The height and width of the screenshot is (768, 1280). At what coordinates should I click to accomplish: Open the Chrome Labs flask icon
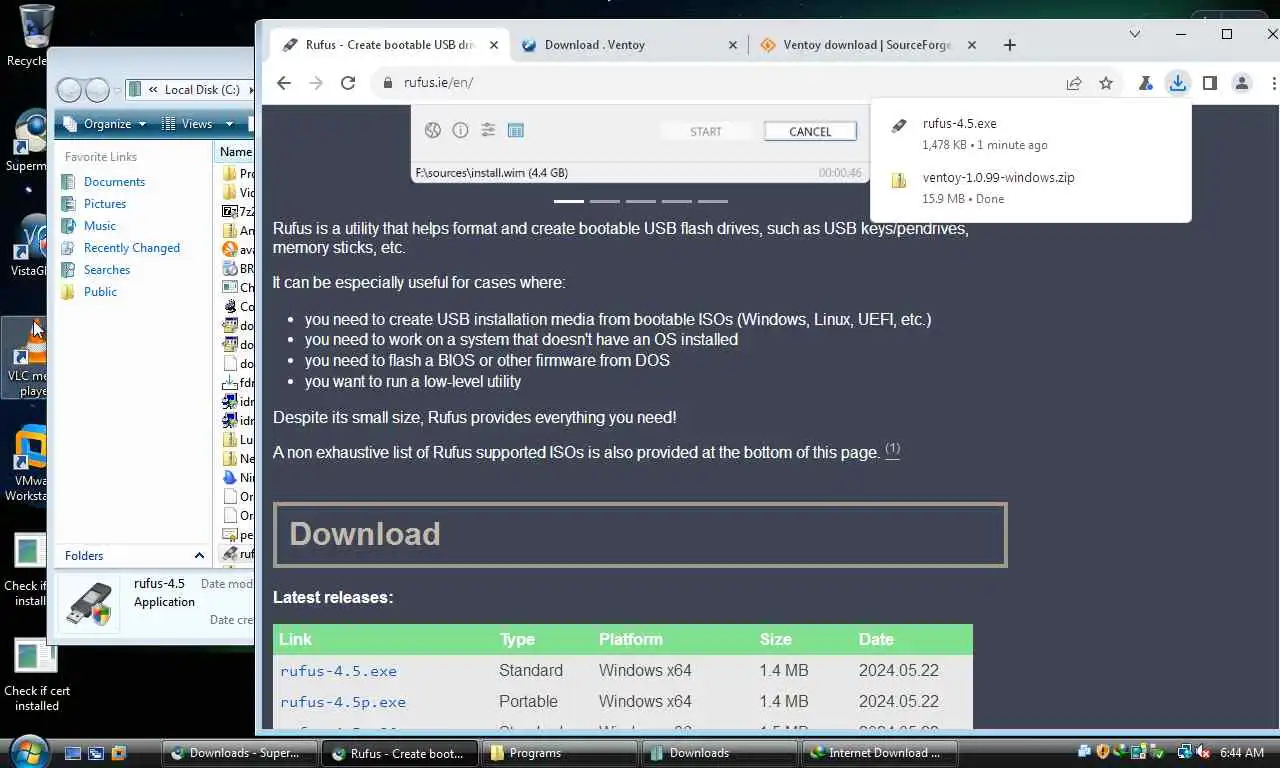[1146, 83]
